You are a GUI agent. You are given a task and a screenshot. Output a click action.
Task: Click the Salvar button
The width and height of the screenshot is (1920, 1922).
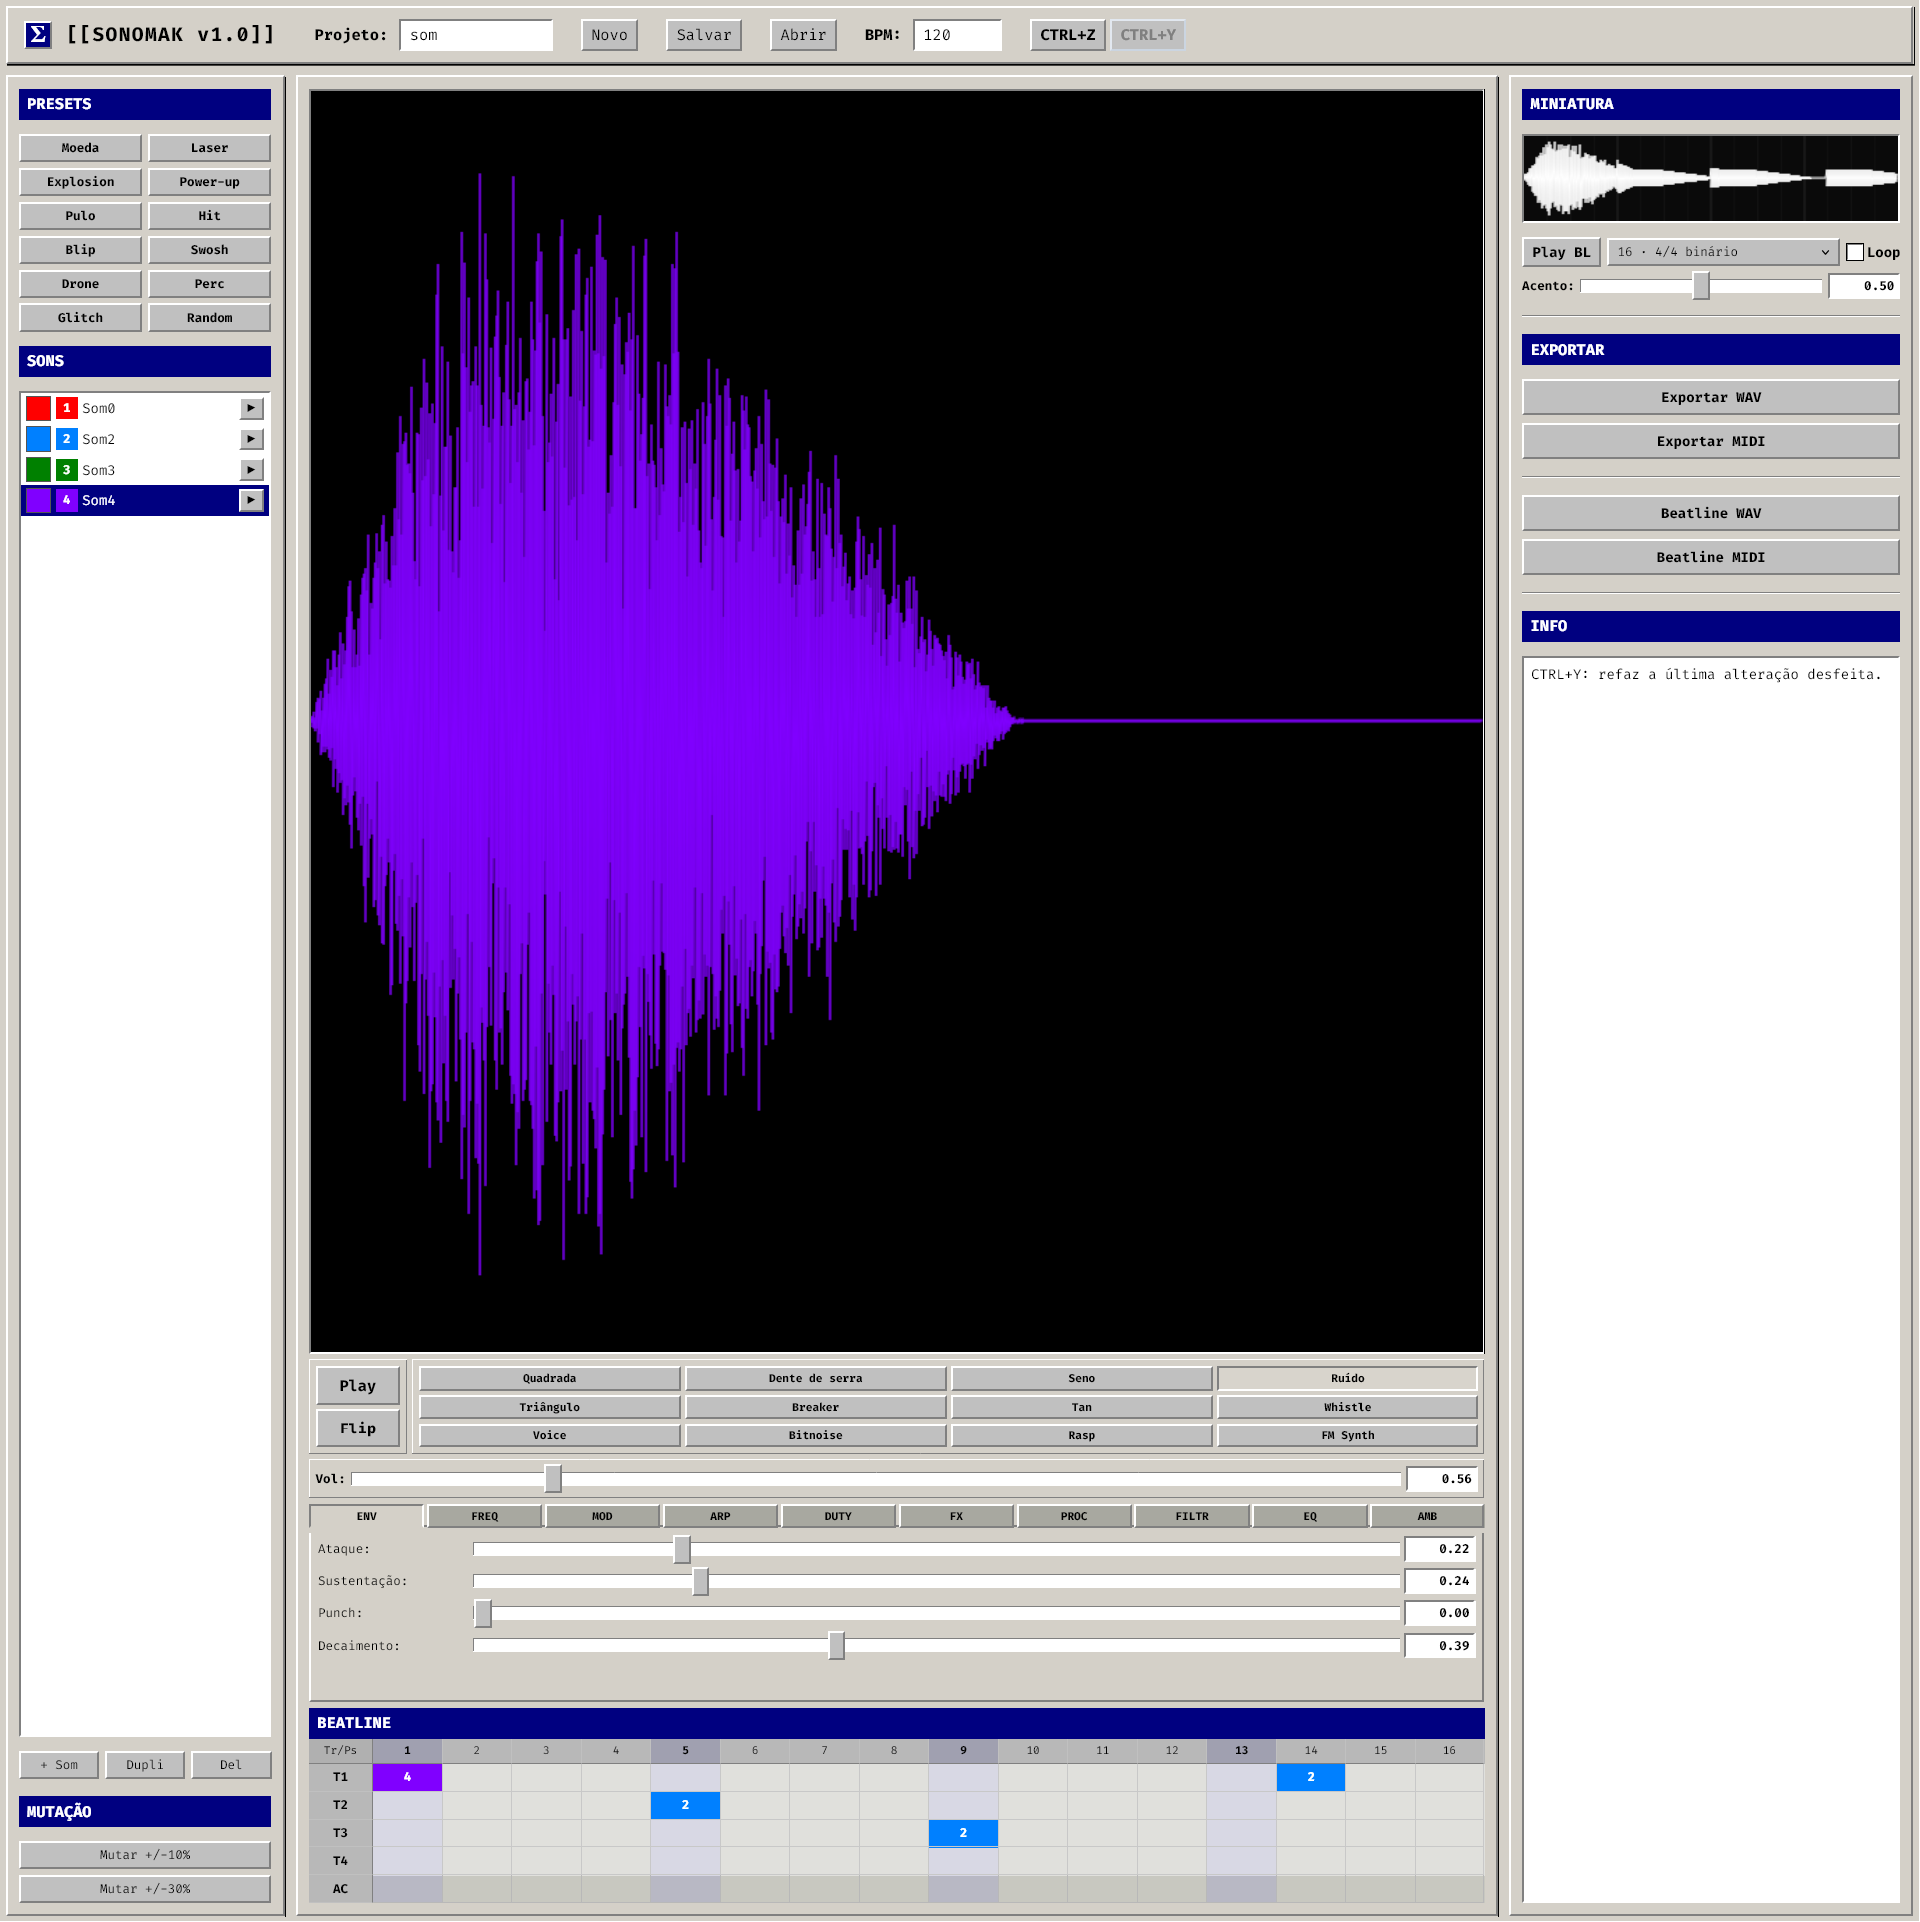tap(704, 35)
